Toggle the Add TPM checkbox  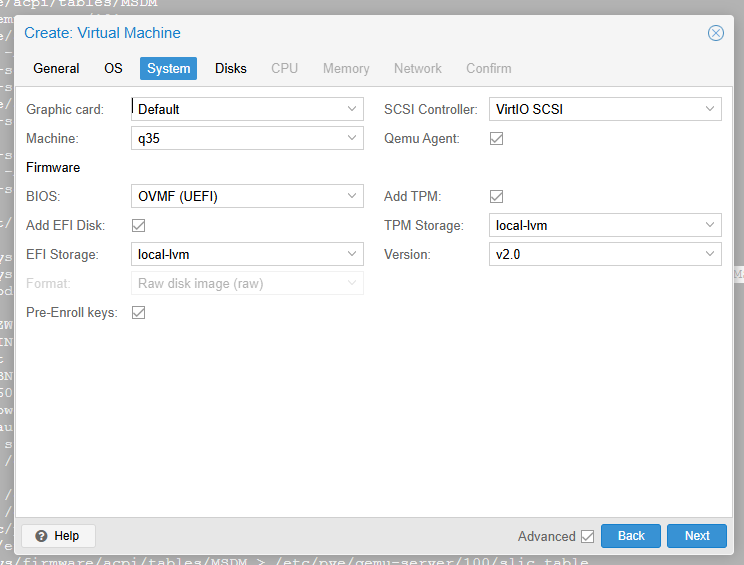pos(496,197)
